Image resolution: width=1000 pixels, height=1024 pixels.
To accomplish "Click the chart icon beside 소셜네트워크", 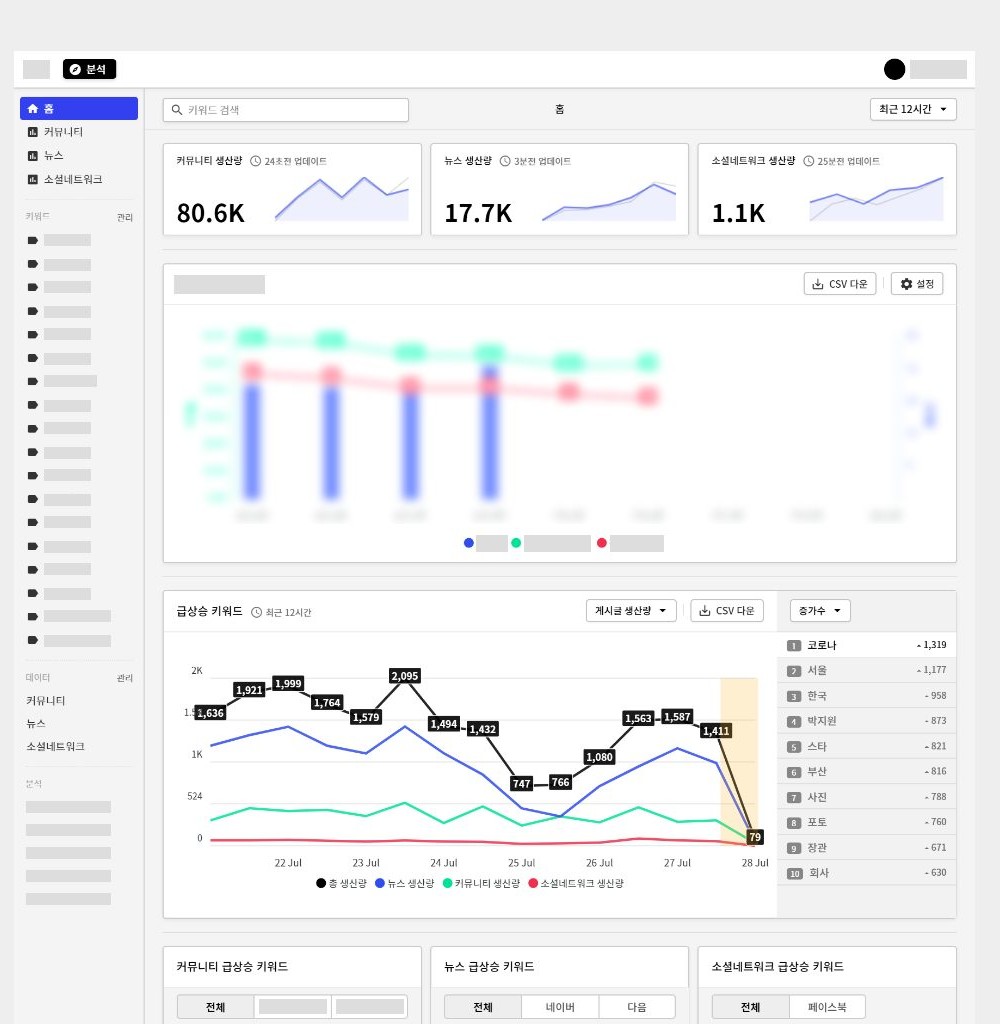I will click(33, 180).
